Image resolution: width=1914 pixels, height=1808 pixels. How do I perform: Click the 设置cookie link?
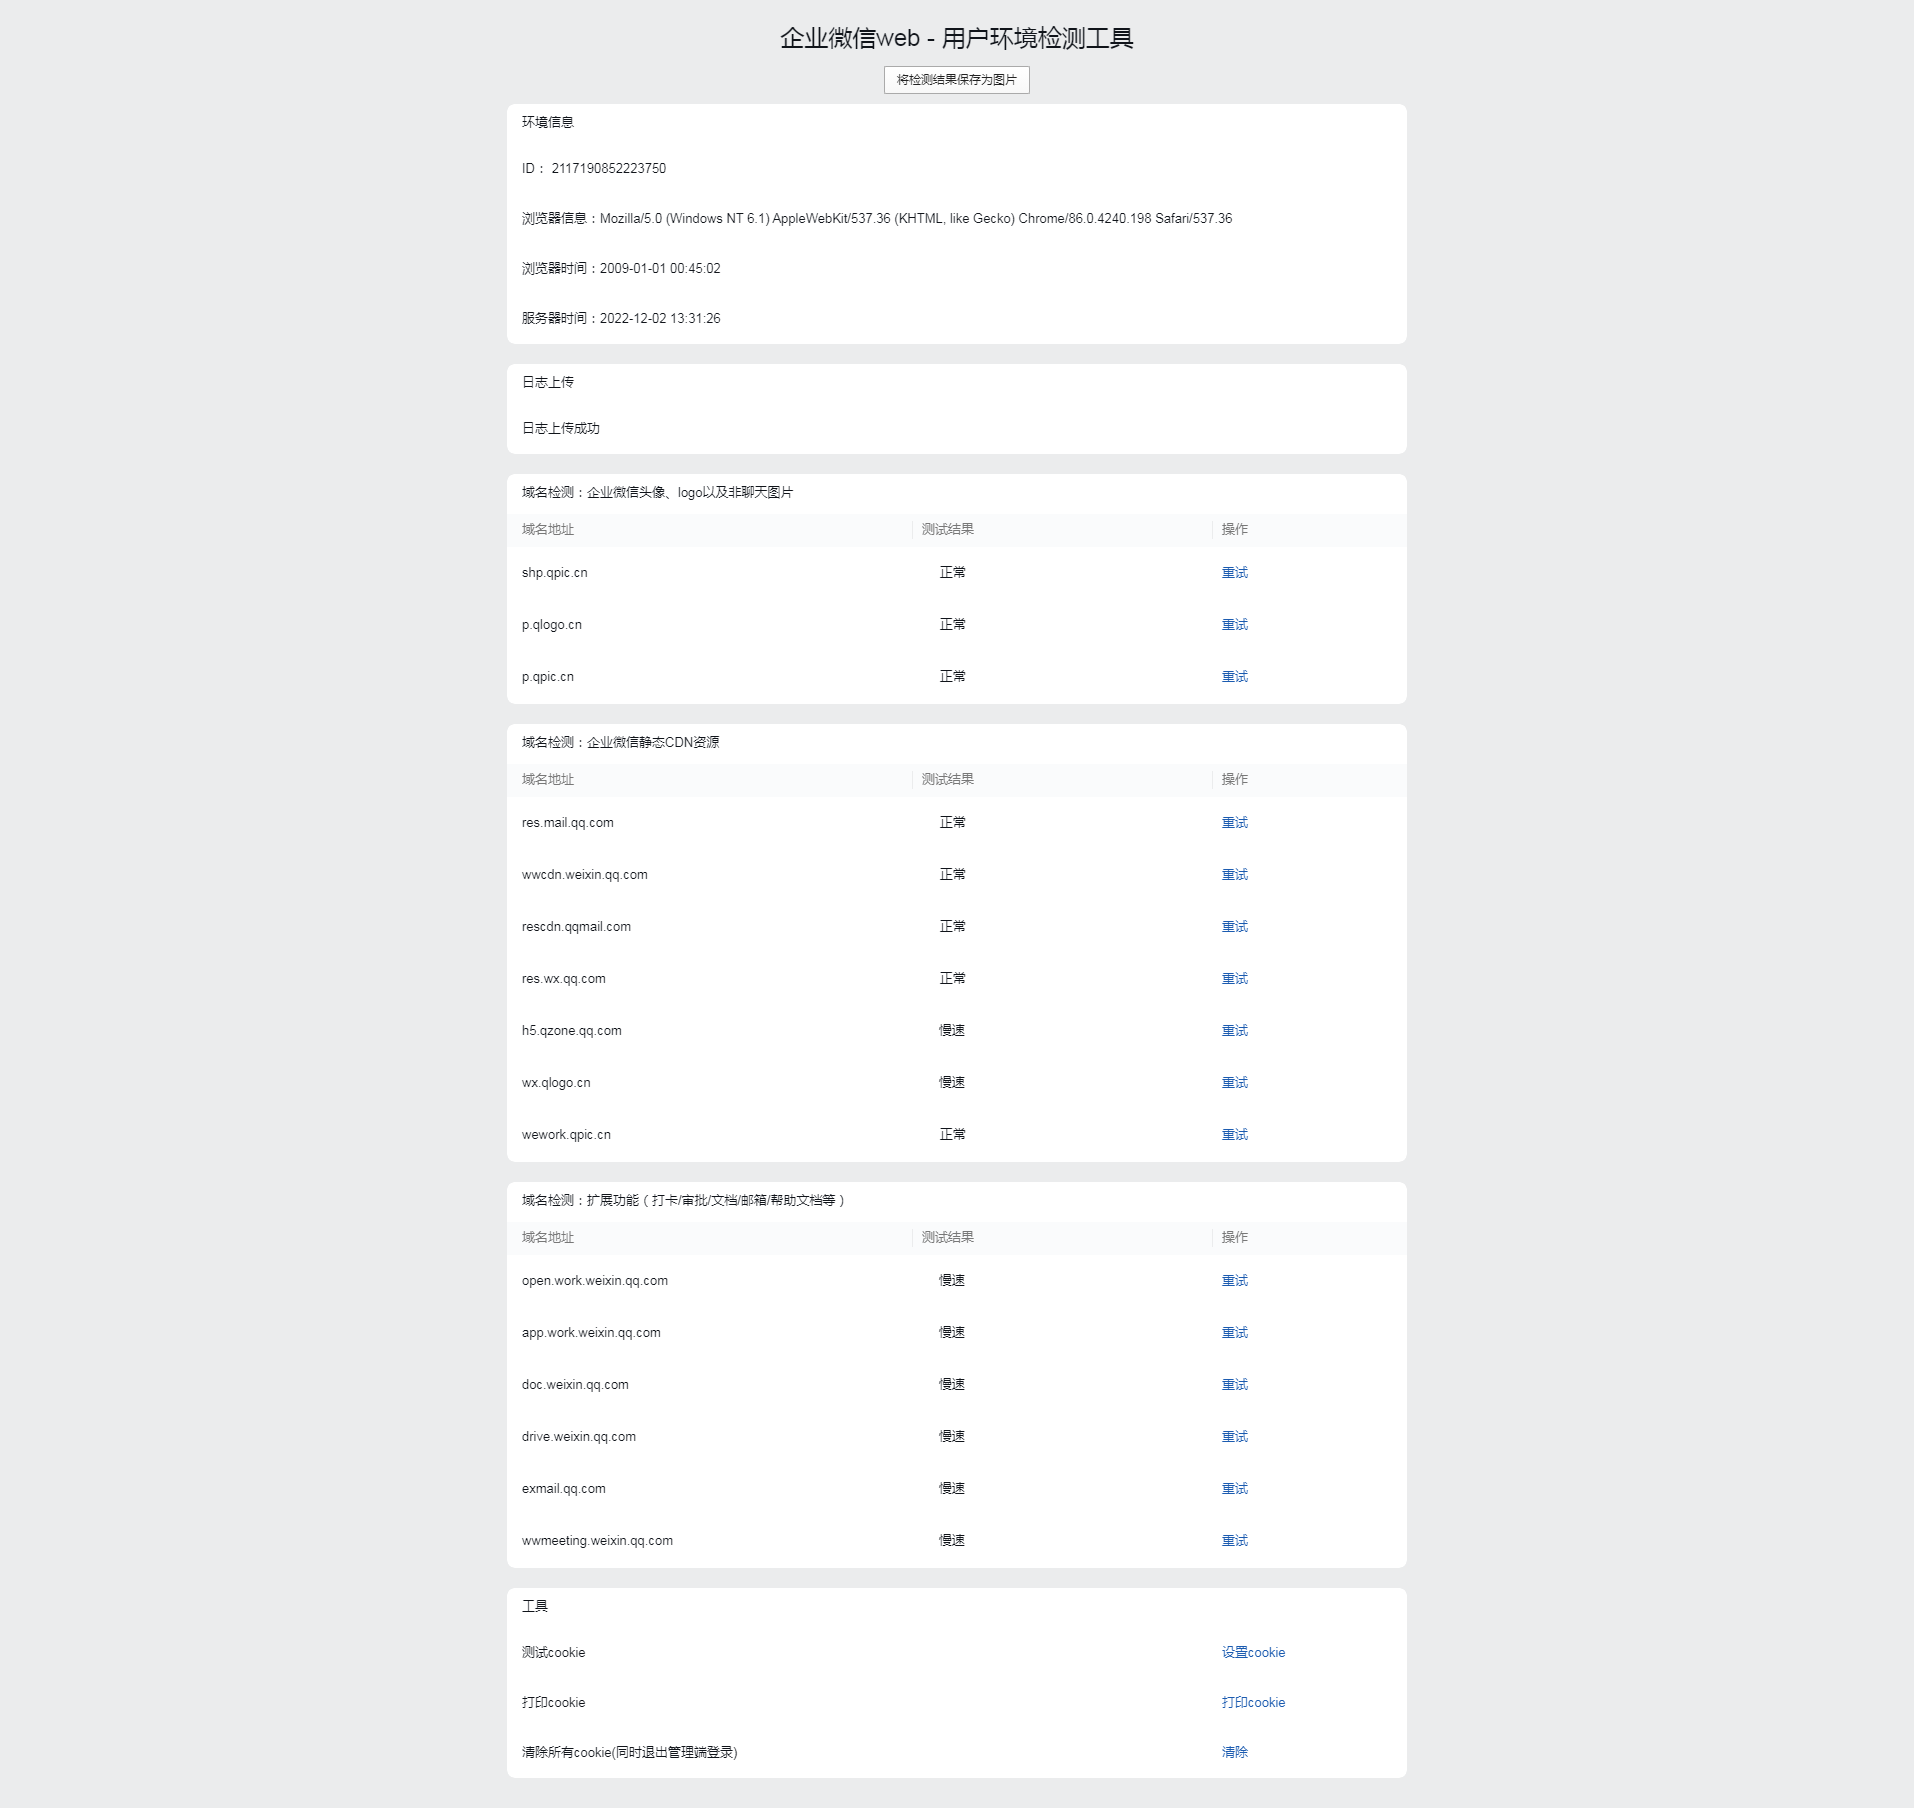pyautogui.click(x=1253, y=1653)
